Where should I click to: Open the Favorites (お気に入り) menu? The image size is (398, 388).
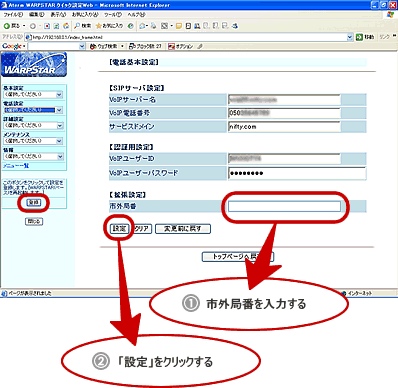[x=85, y=15]
